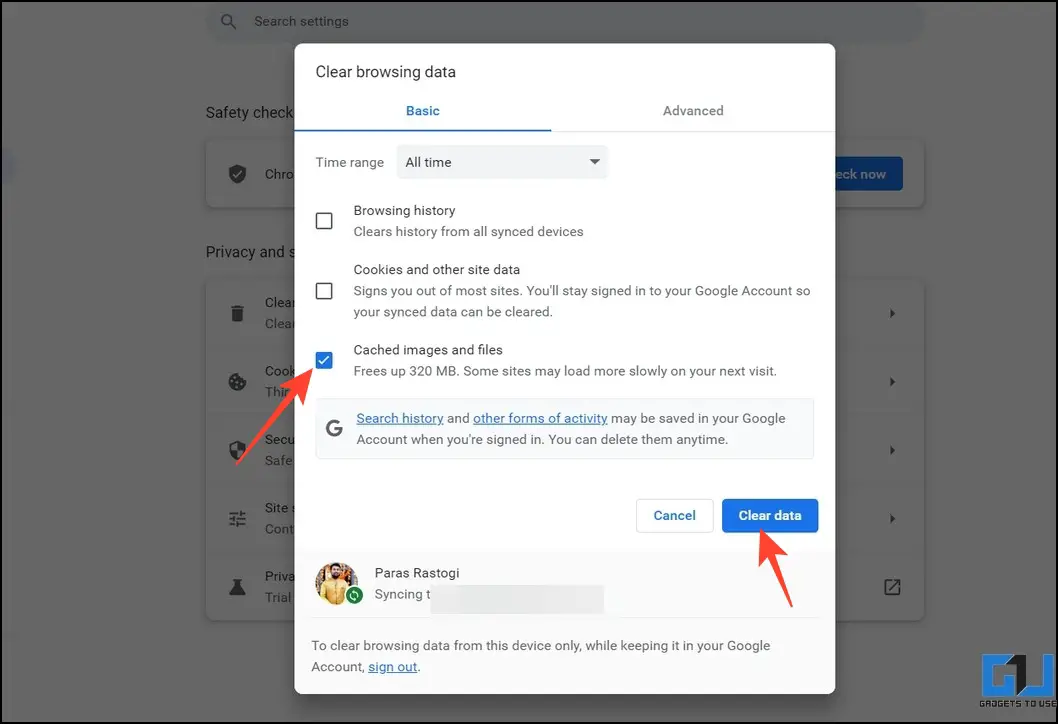
Task: Open Privacy Sandbox external link icon
Action: click(x=892, y=587)
